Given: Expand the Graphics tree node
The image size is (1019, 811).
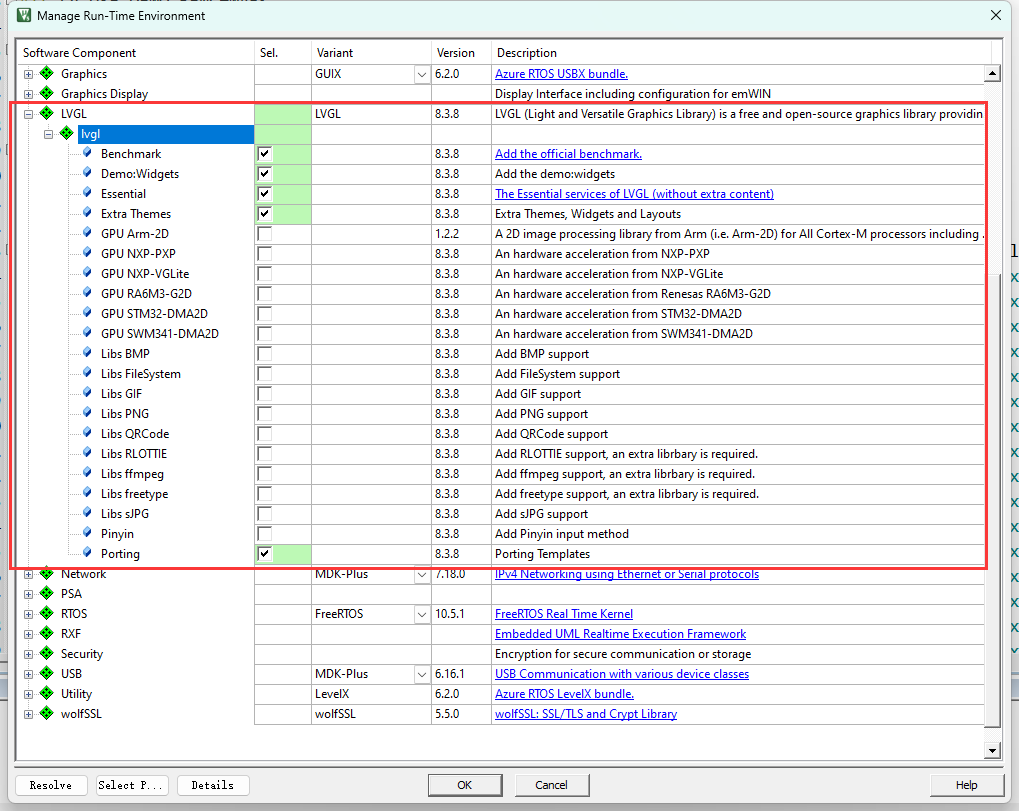Looking at the screenshot, I should 28,74.
